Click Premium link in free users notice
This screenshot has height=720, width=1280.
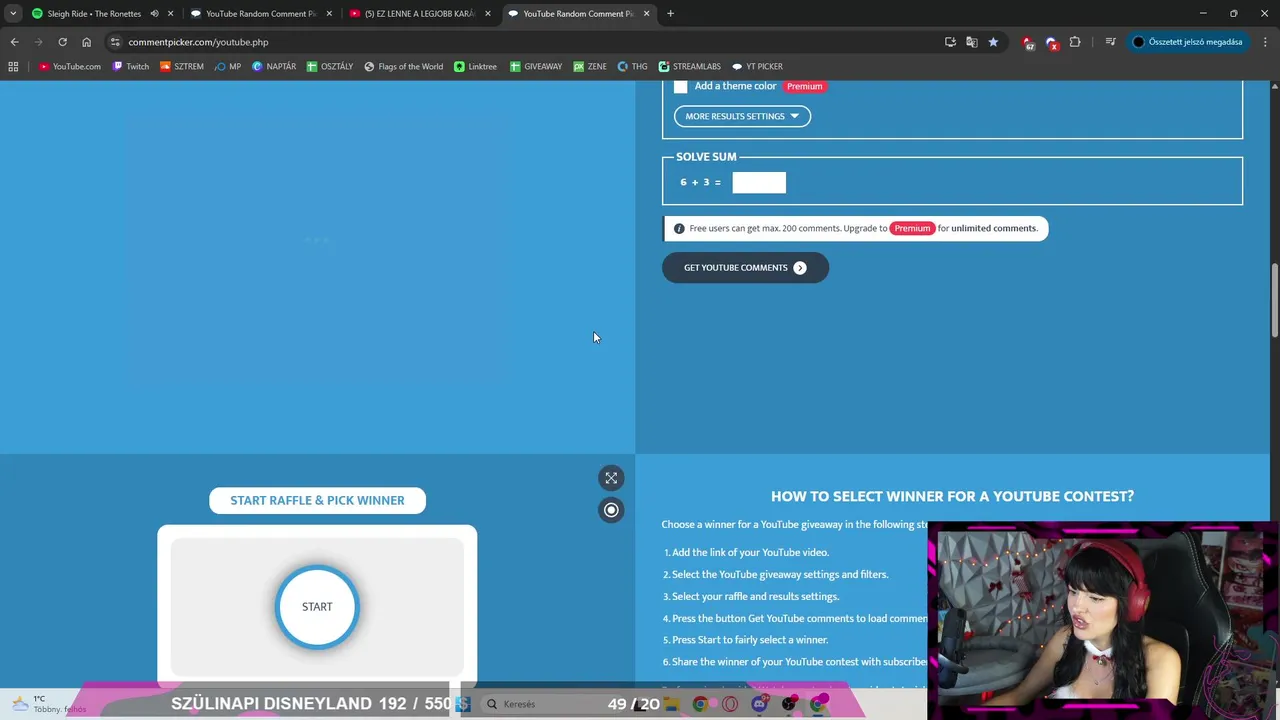pos(912,228)
